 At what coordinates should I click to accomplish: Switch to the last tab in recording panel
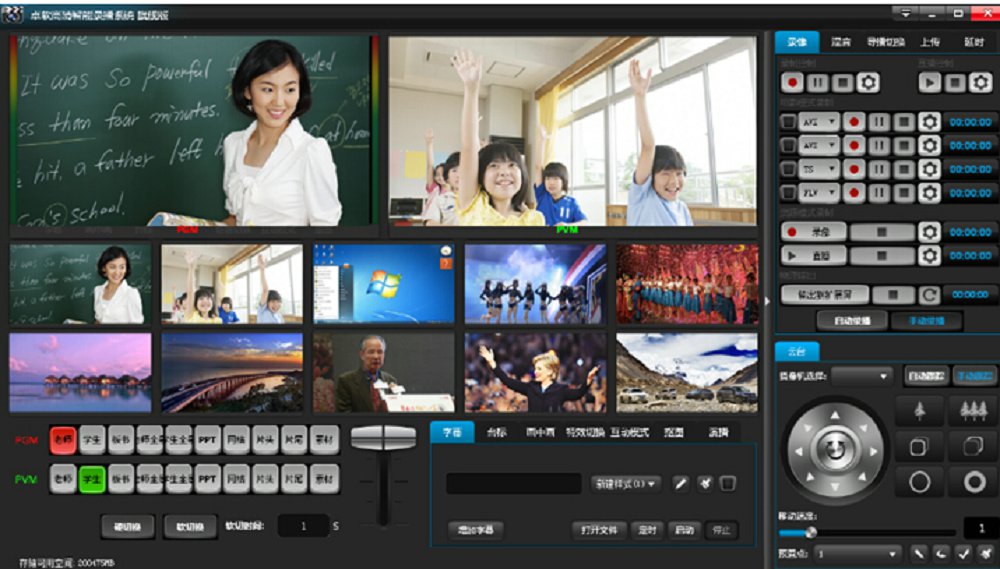tap(974, 42)
